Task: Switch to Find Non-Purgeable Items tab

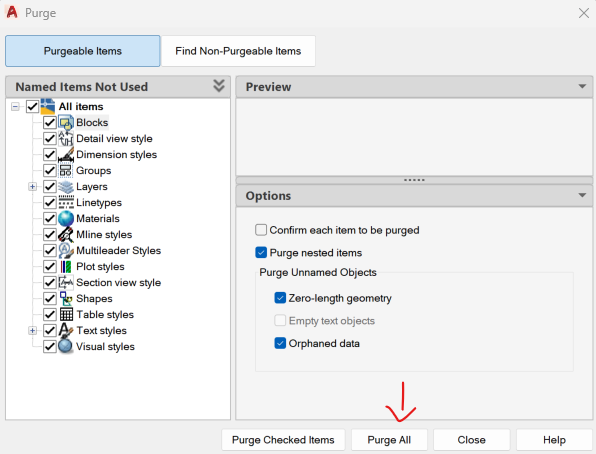Action: [x=238, y=51]
